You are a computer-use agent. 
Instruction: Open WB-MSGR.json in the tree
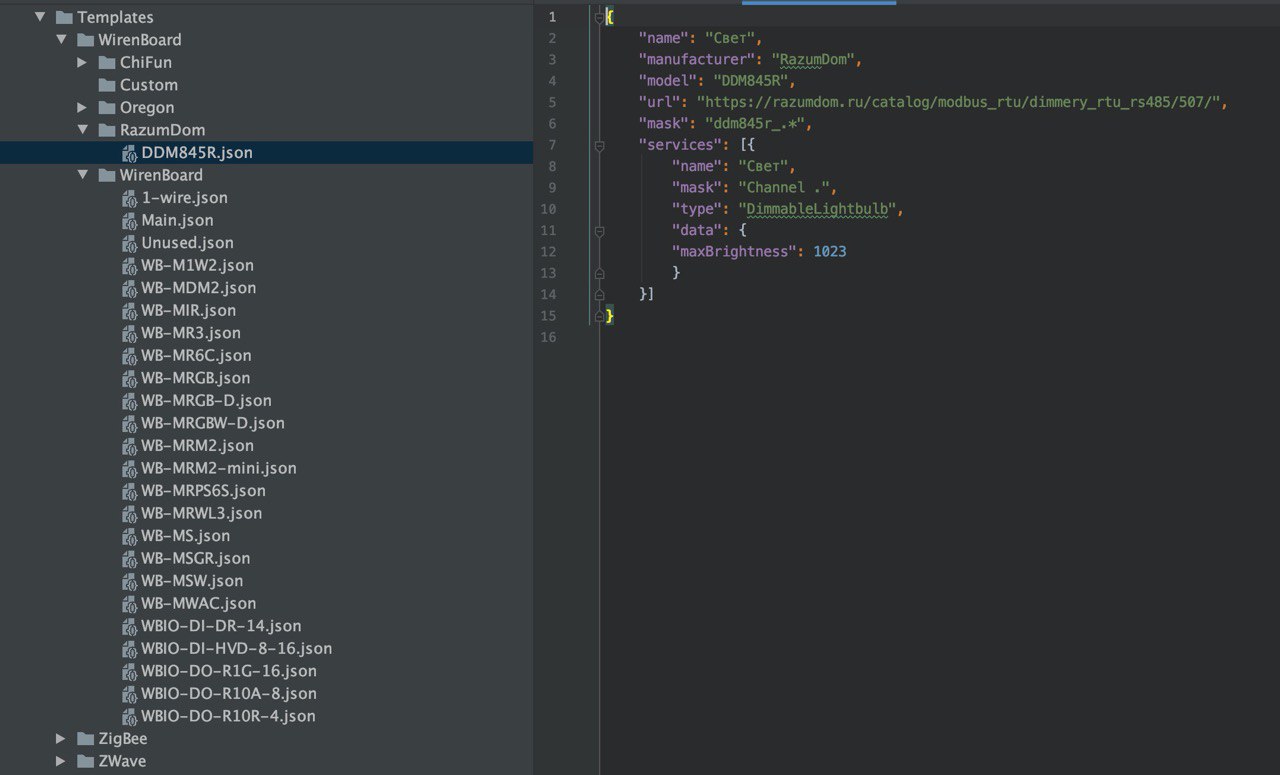point(196,558)
